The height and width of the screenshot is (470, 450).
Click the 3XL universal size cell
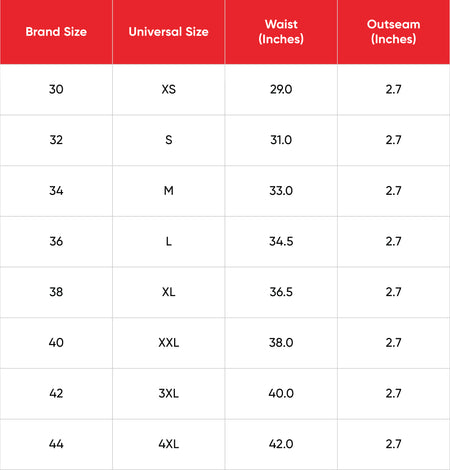point(169,393)
